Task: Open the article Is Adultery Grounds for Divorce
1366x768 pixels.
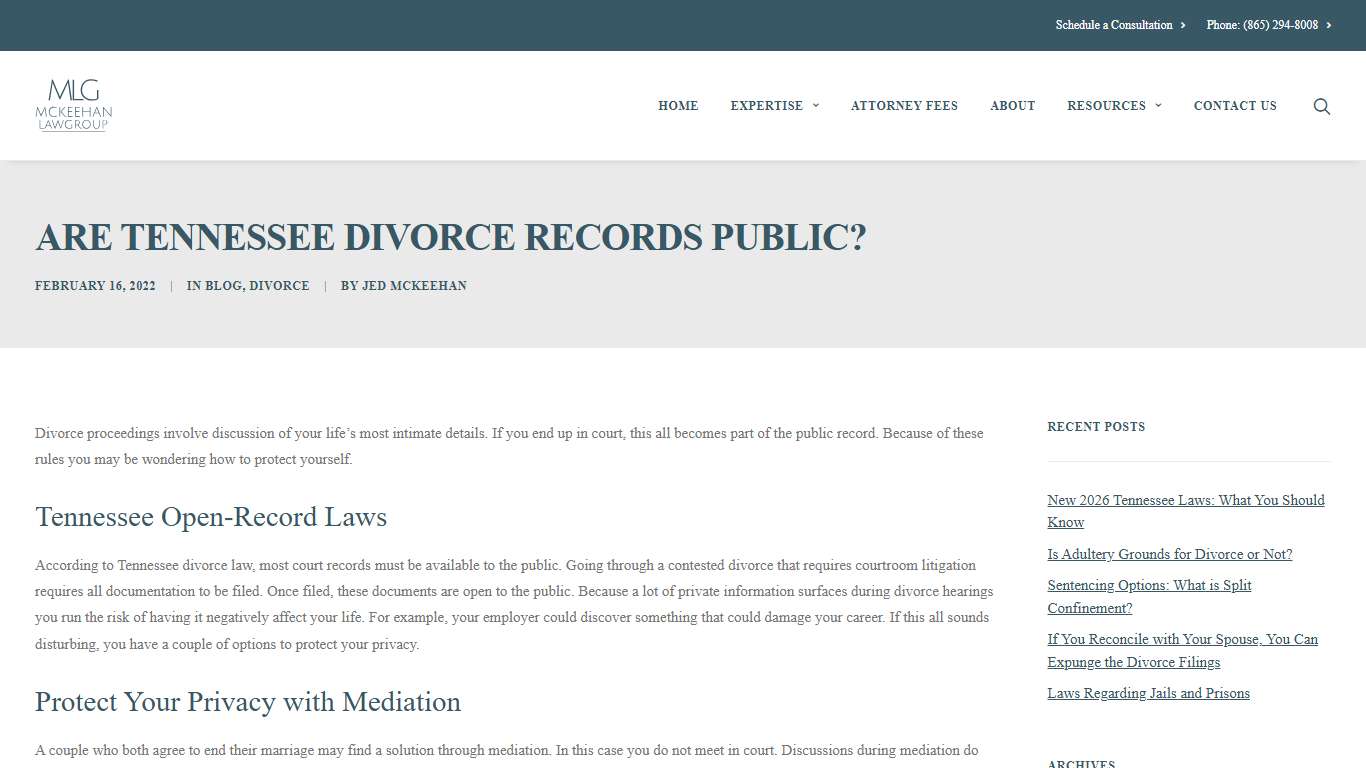Action: [x=1169, y=554]
